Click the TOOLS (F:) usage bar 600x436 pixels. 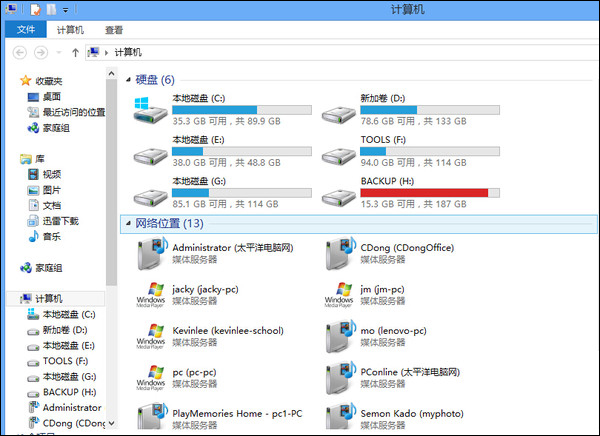[430, 151]
